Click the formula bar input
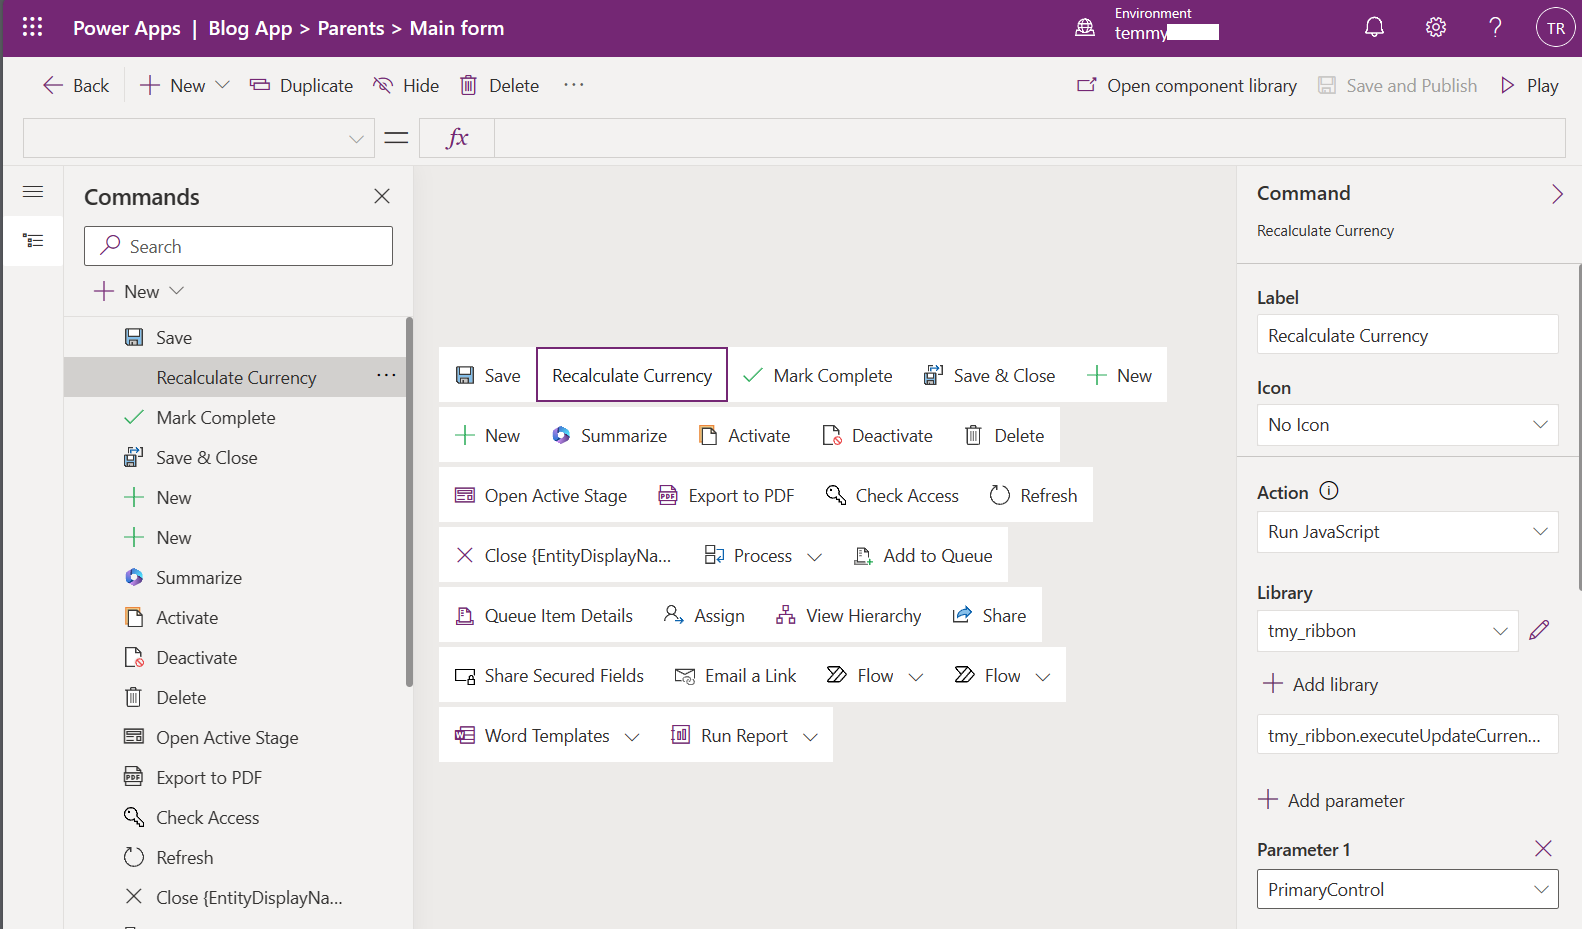This screenshot has width=1582, height=929. pos(1029,138)
